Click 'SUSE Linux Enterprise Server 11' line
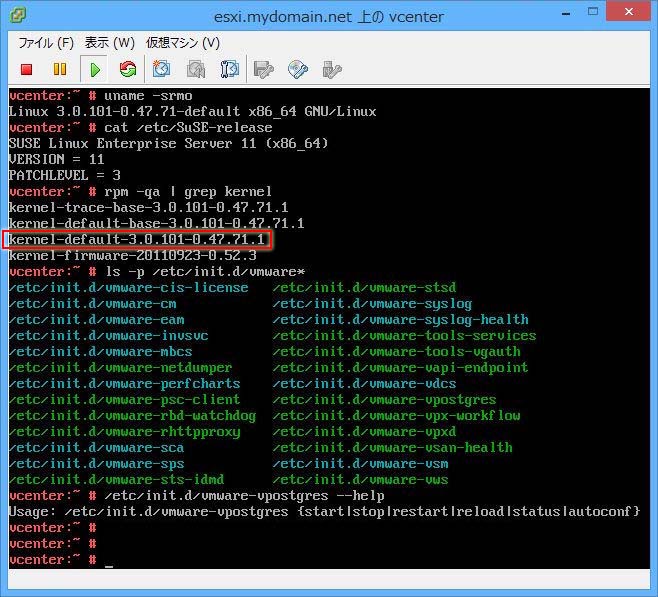The image size is (658, 597). (x=168, y=143)
